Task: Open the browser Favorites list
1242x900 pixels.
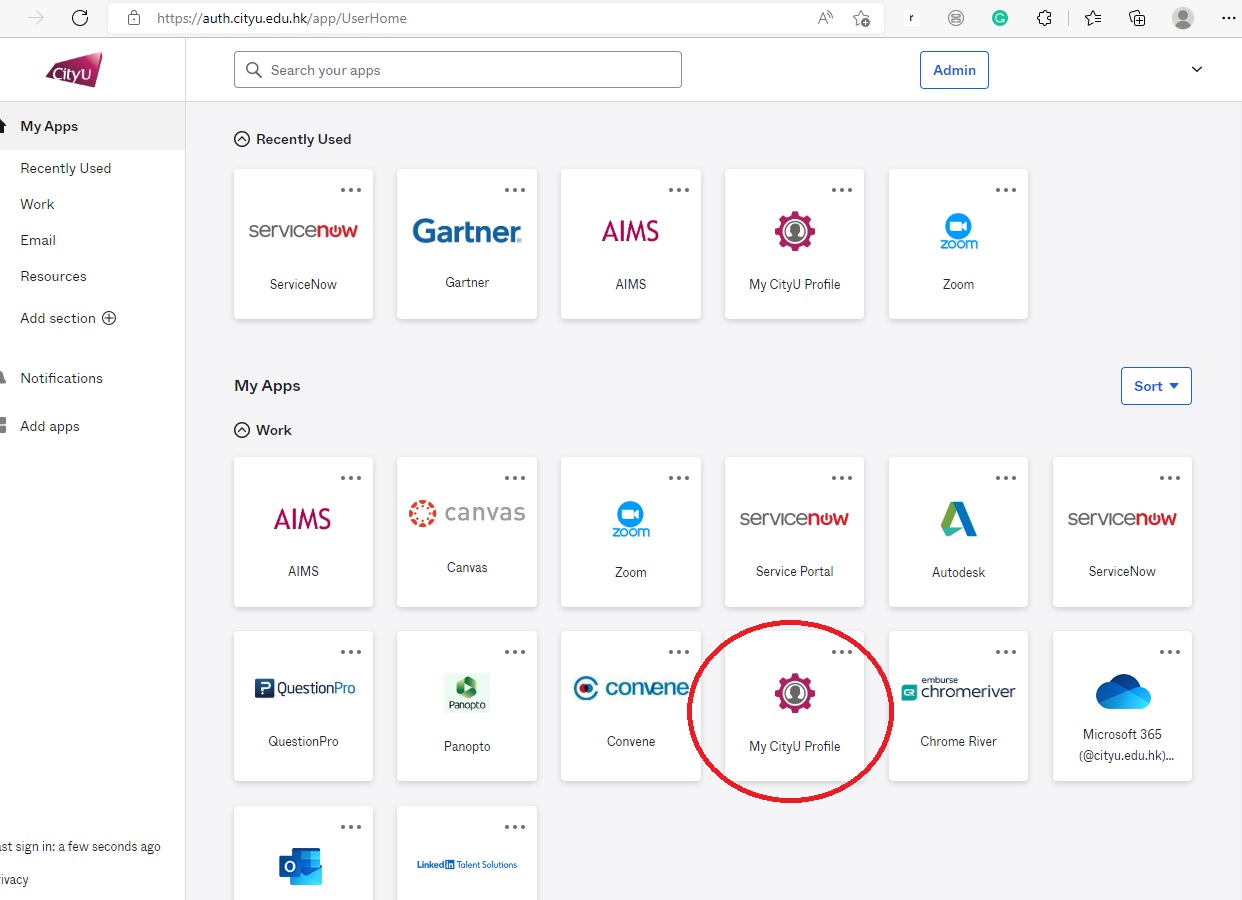Action: [x=1092, y=18]
